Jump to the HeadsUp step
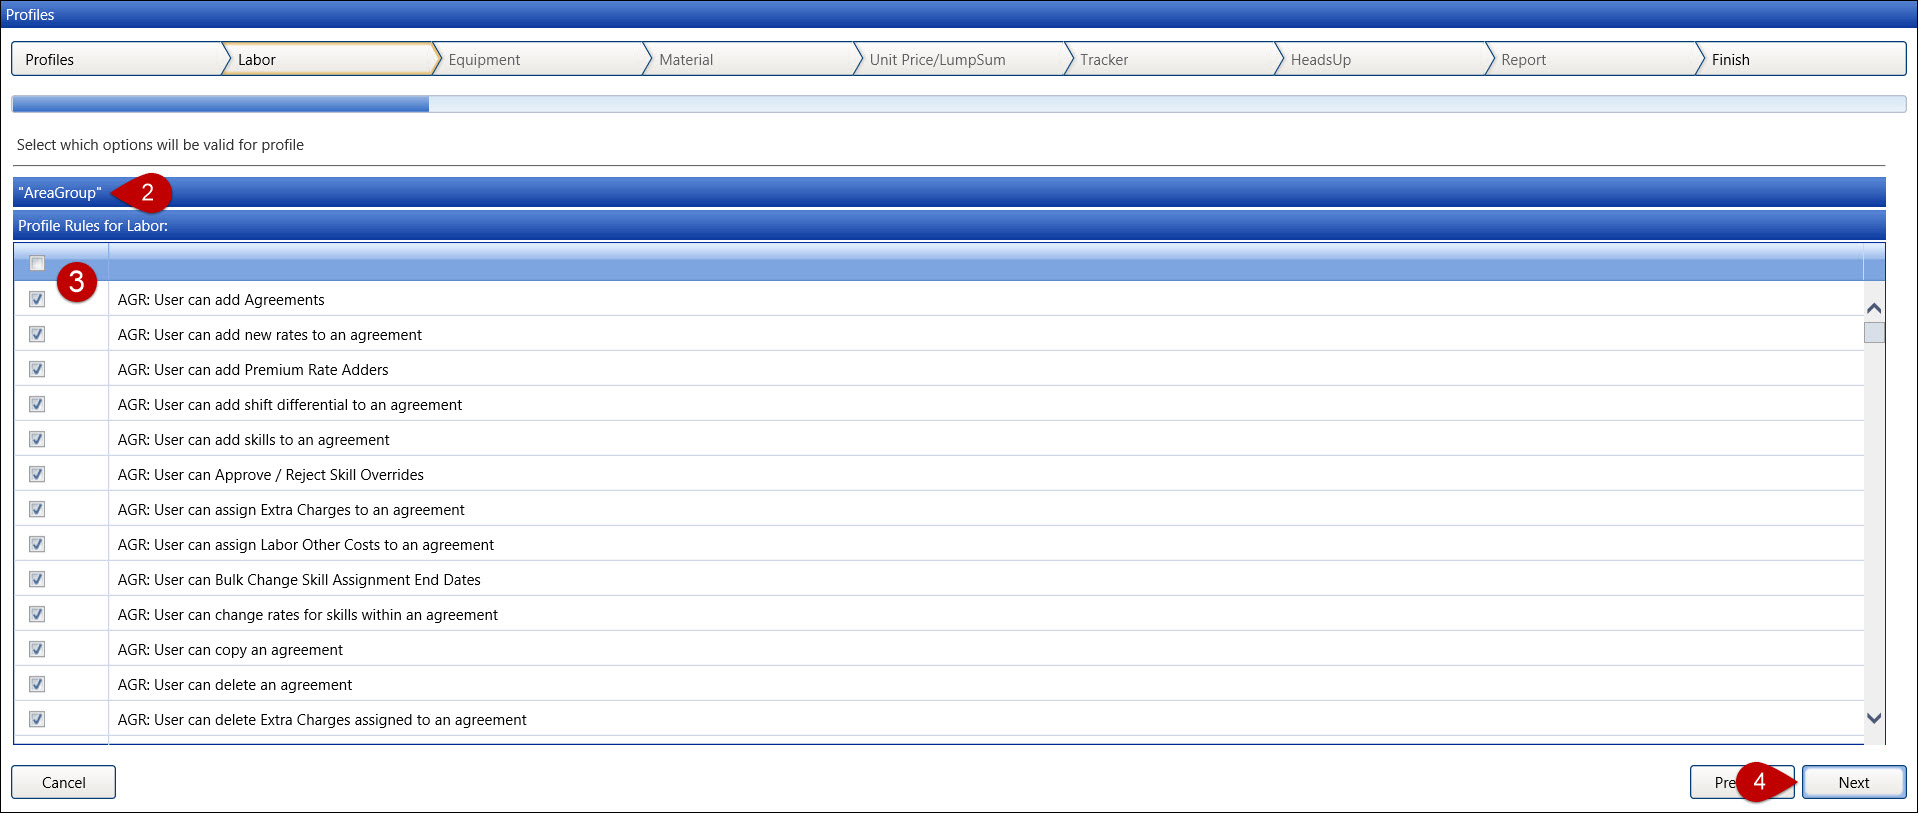The height and width of the screenshot is (813, 1918). (1320, 60)
